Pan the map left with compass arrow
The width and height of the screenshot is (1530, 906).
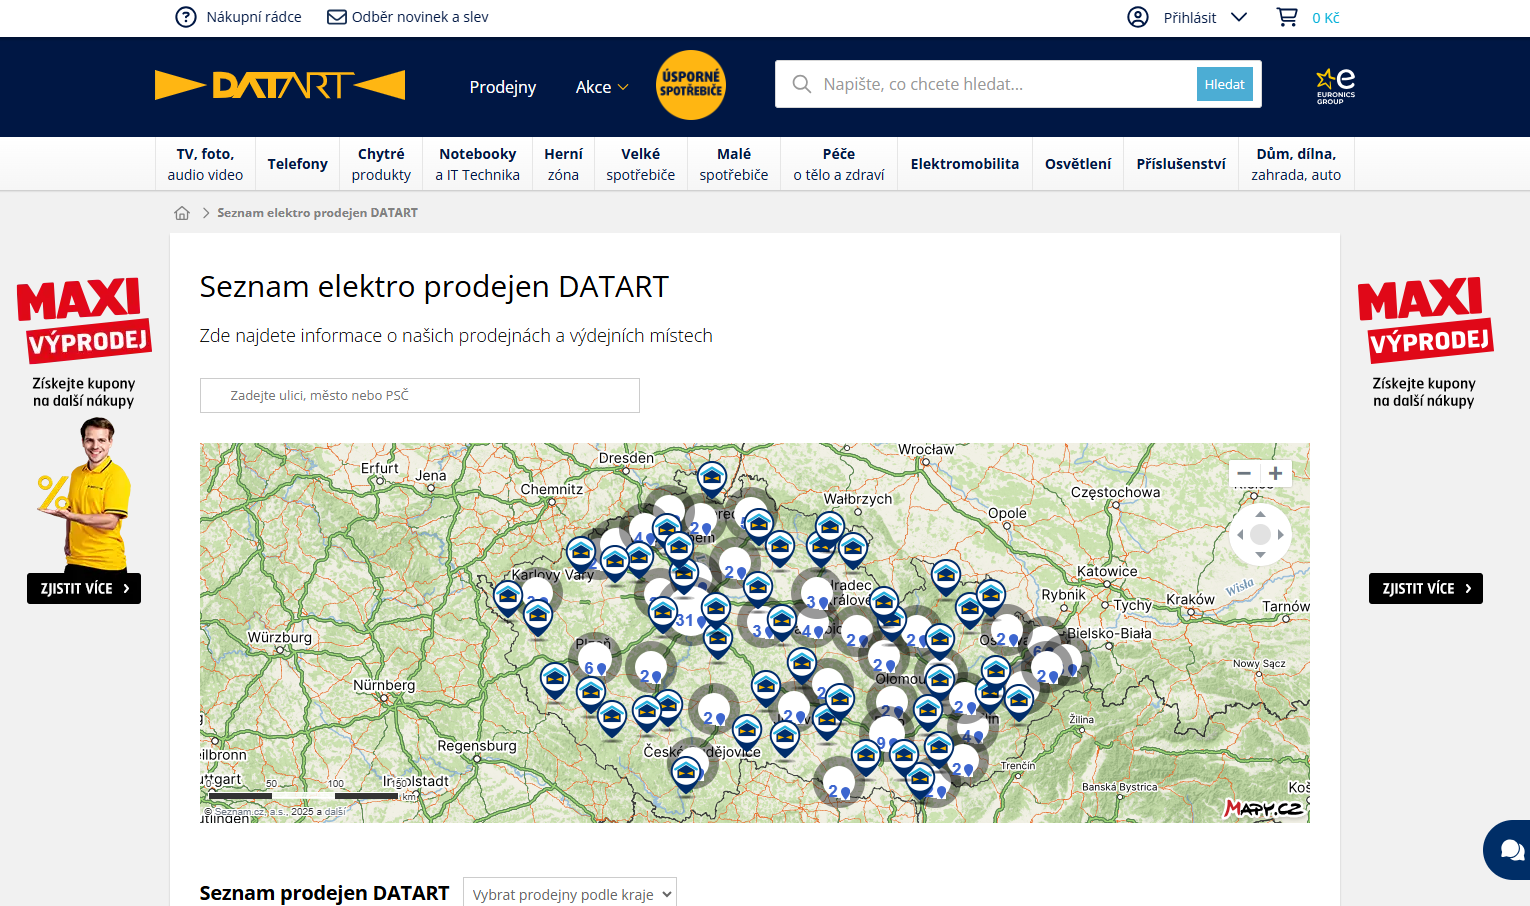1240,535
